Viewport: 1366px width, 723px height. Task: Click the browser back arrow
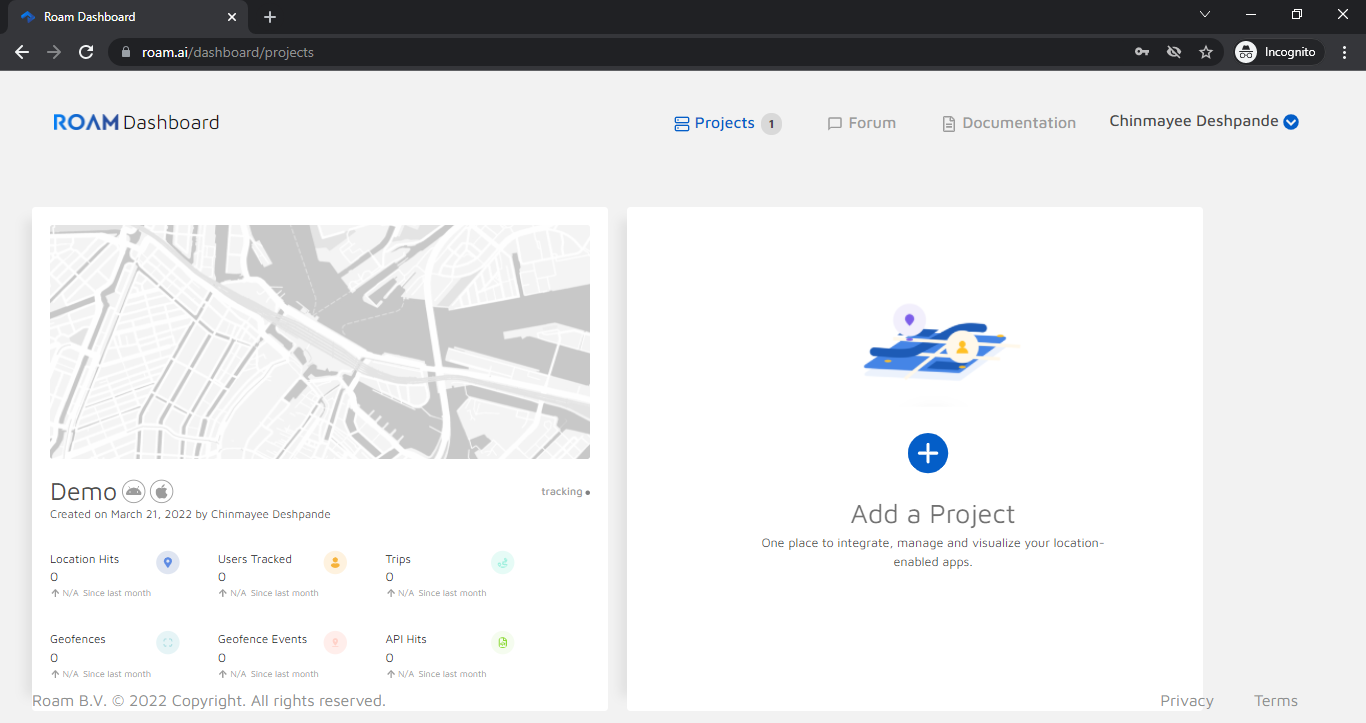pos(22,52)
